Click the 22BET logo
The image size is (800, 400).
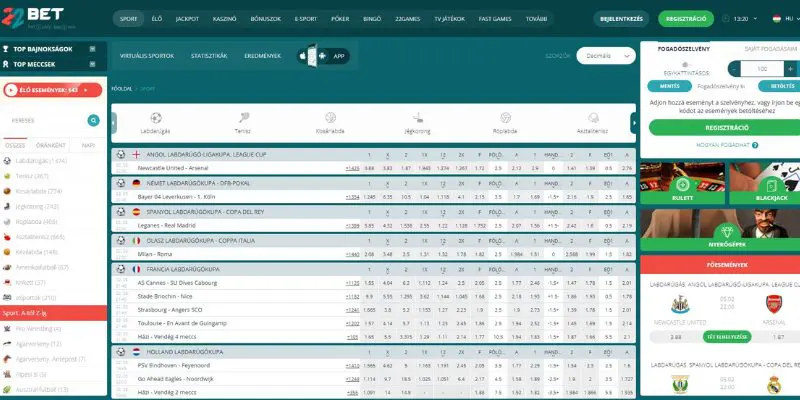point(38,18)
